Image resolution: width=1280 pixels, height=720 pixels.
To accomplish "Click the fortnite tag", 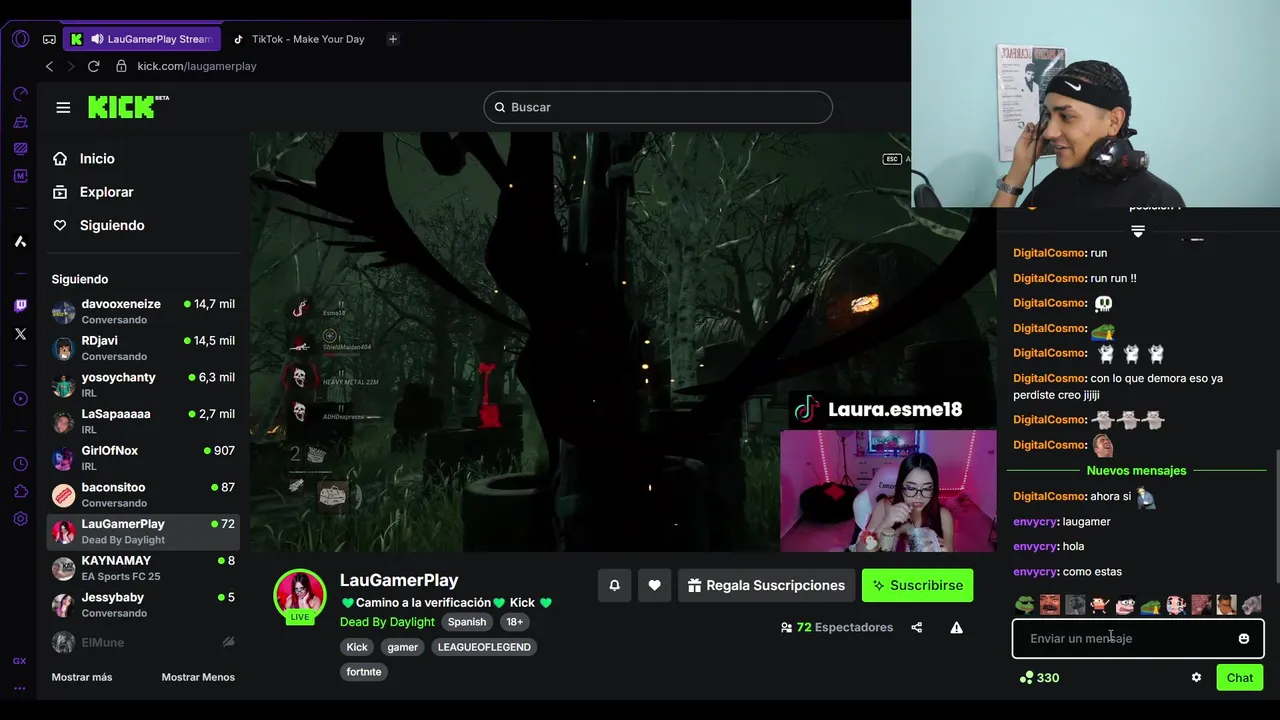I will (x=364, y=672).
